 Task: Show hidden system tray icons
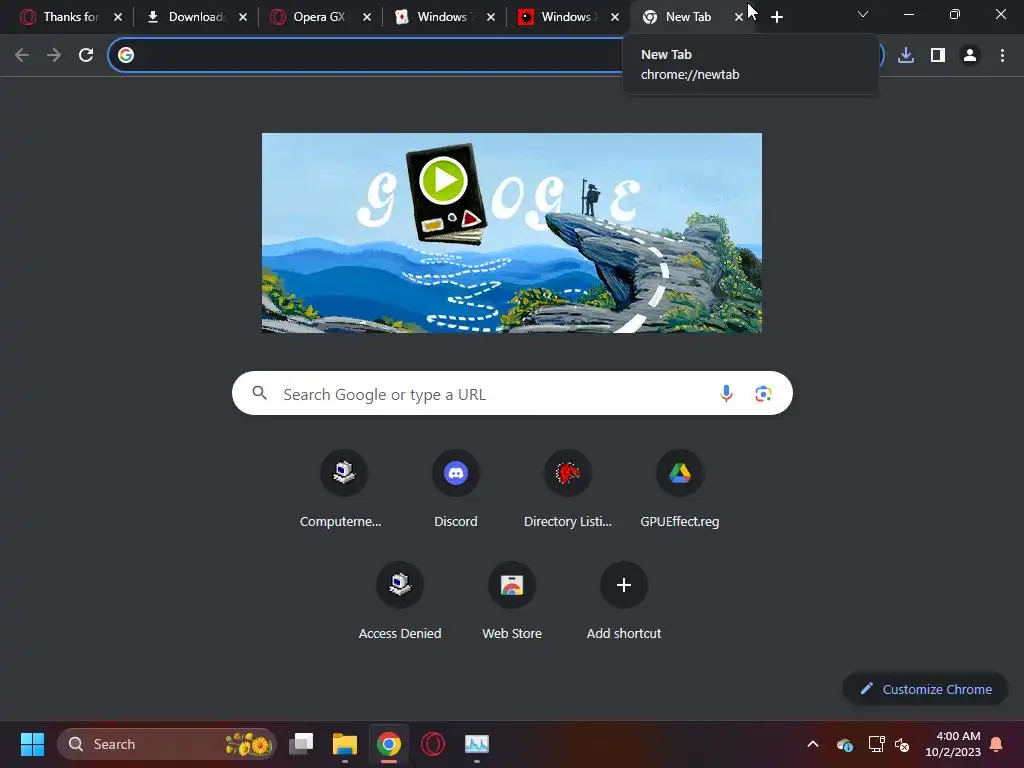[x=813, y=744]
